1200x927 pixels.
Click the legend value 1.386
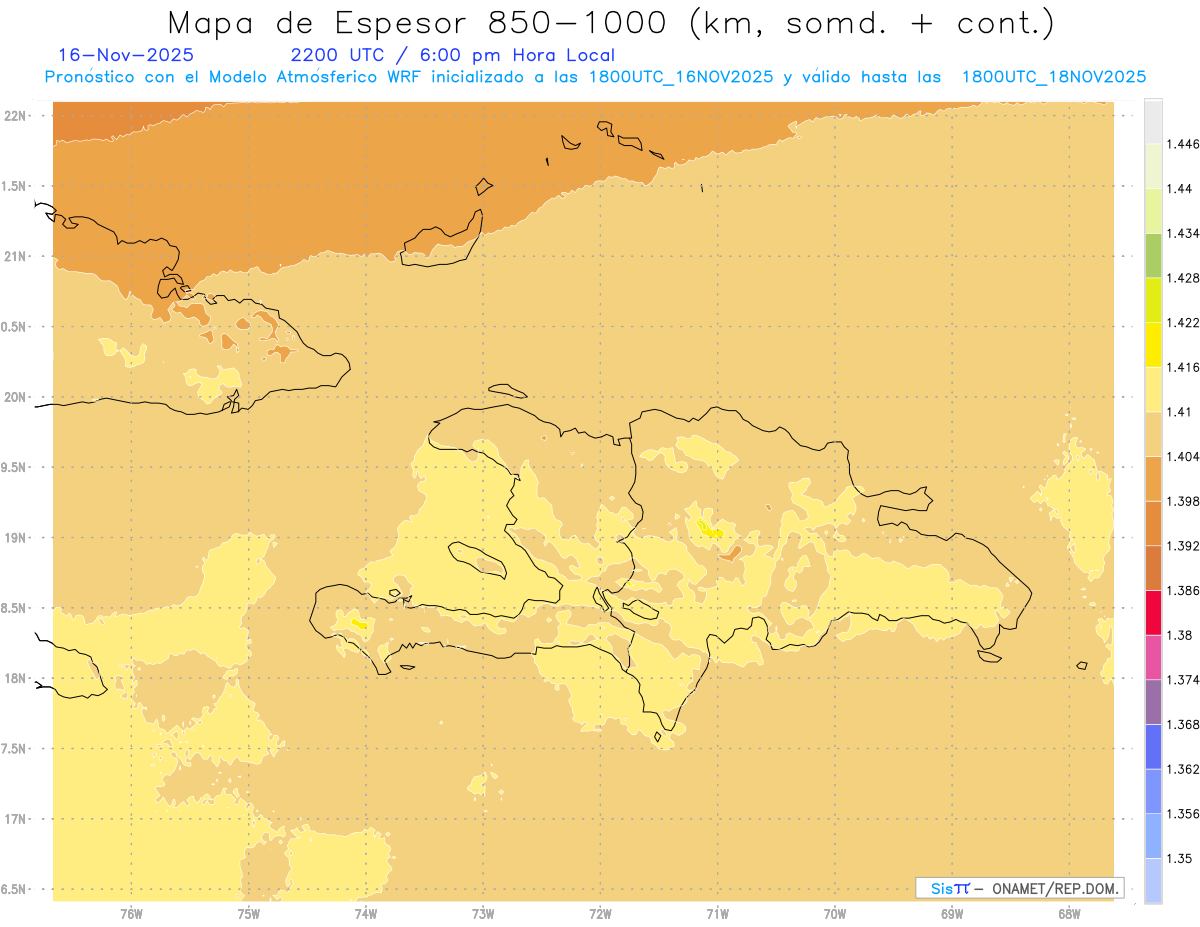(x=1184, y=590)
